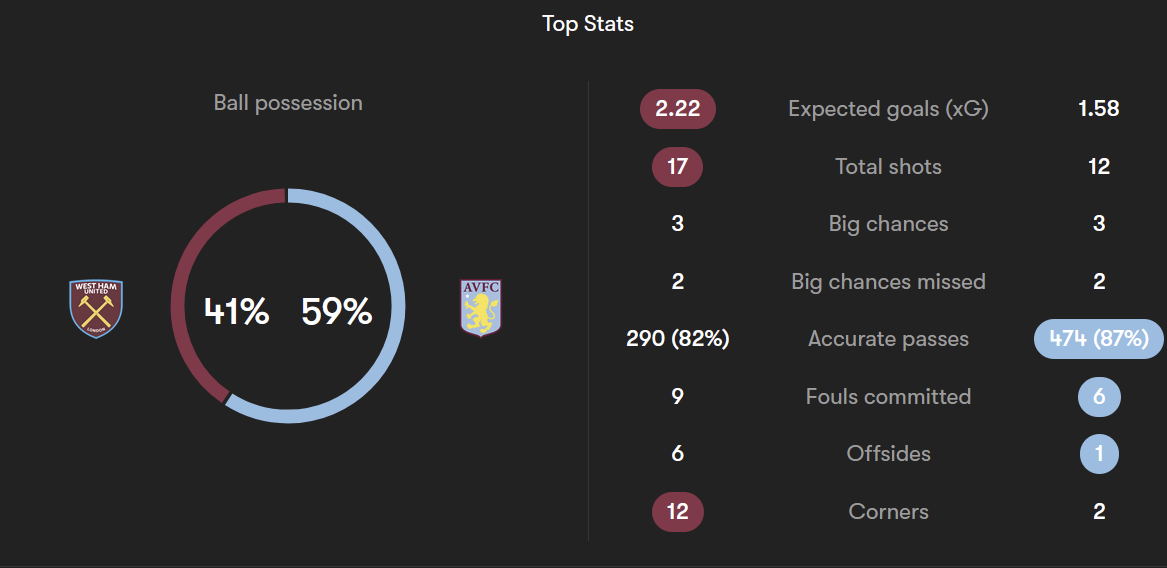Click the maroon 12 corners badge

pyautogui.click(x=677, y=511)
